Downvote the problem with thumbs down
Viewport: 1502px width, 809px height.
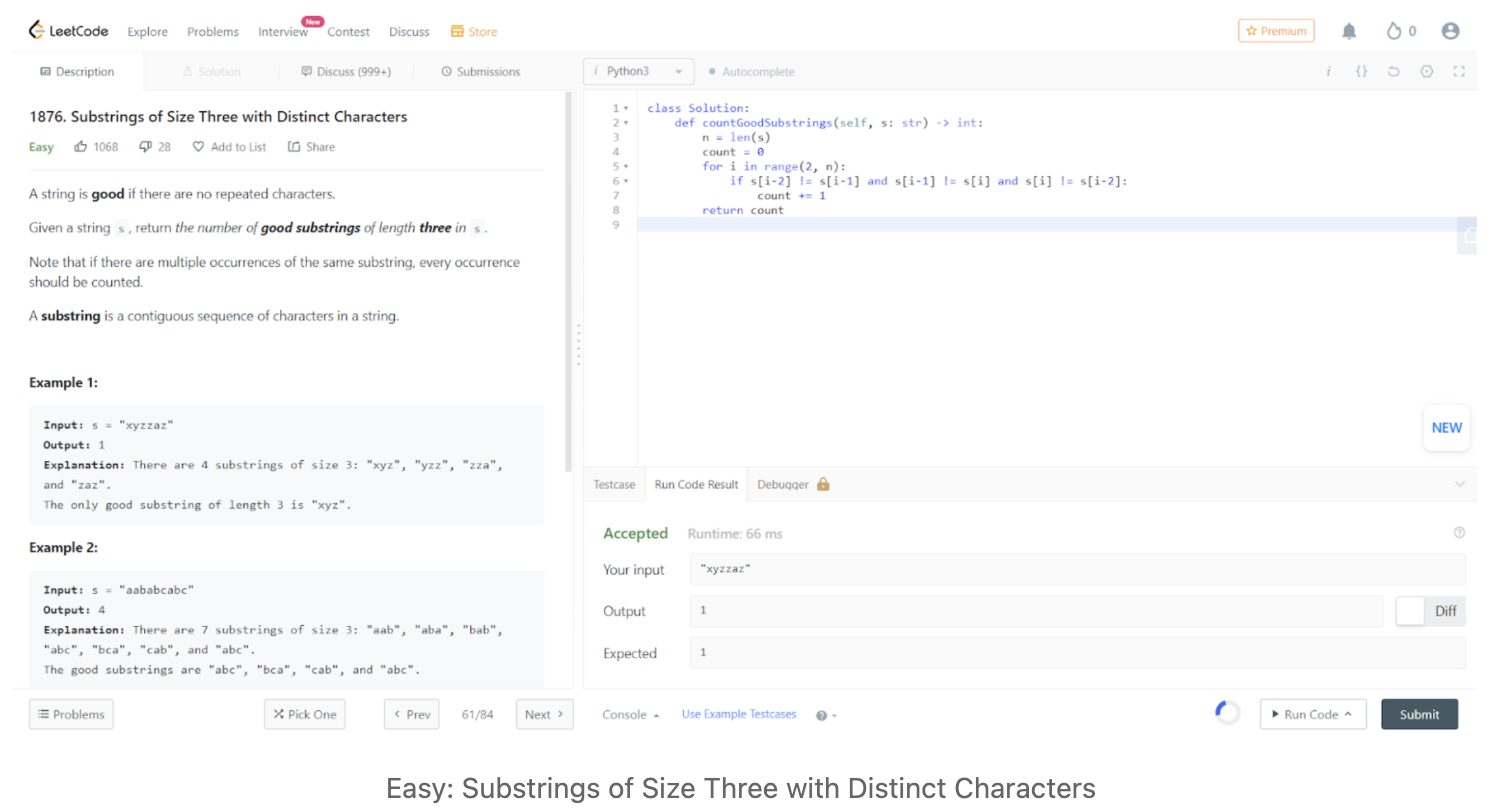click(145, 147)
